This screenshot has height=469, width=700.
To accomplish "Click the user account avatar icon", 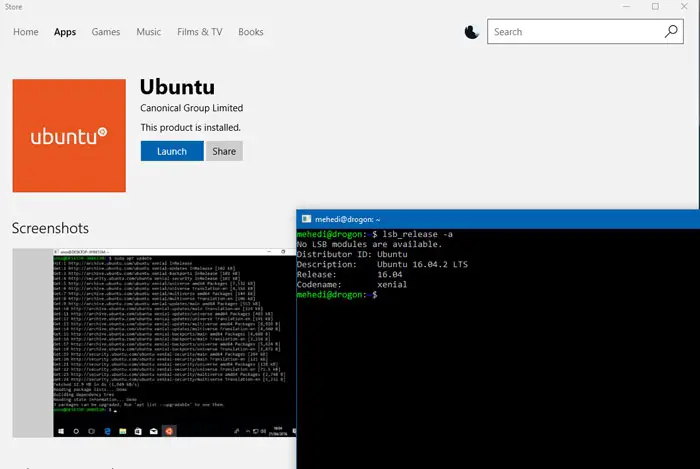I will point(471,32).
